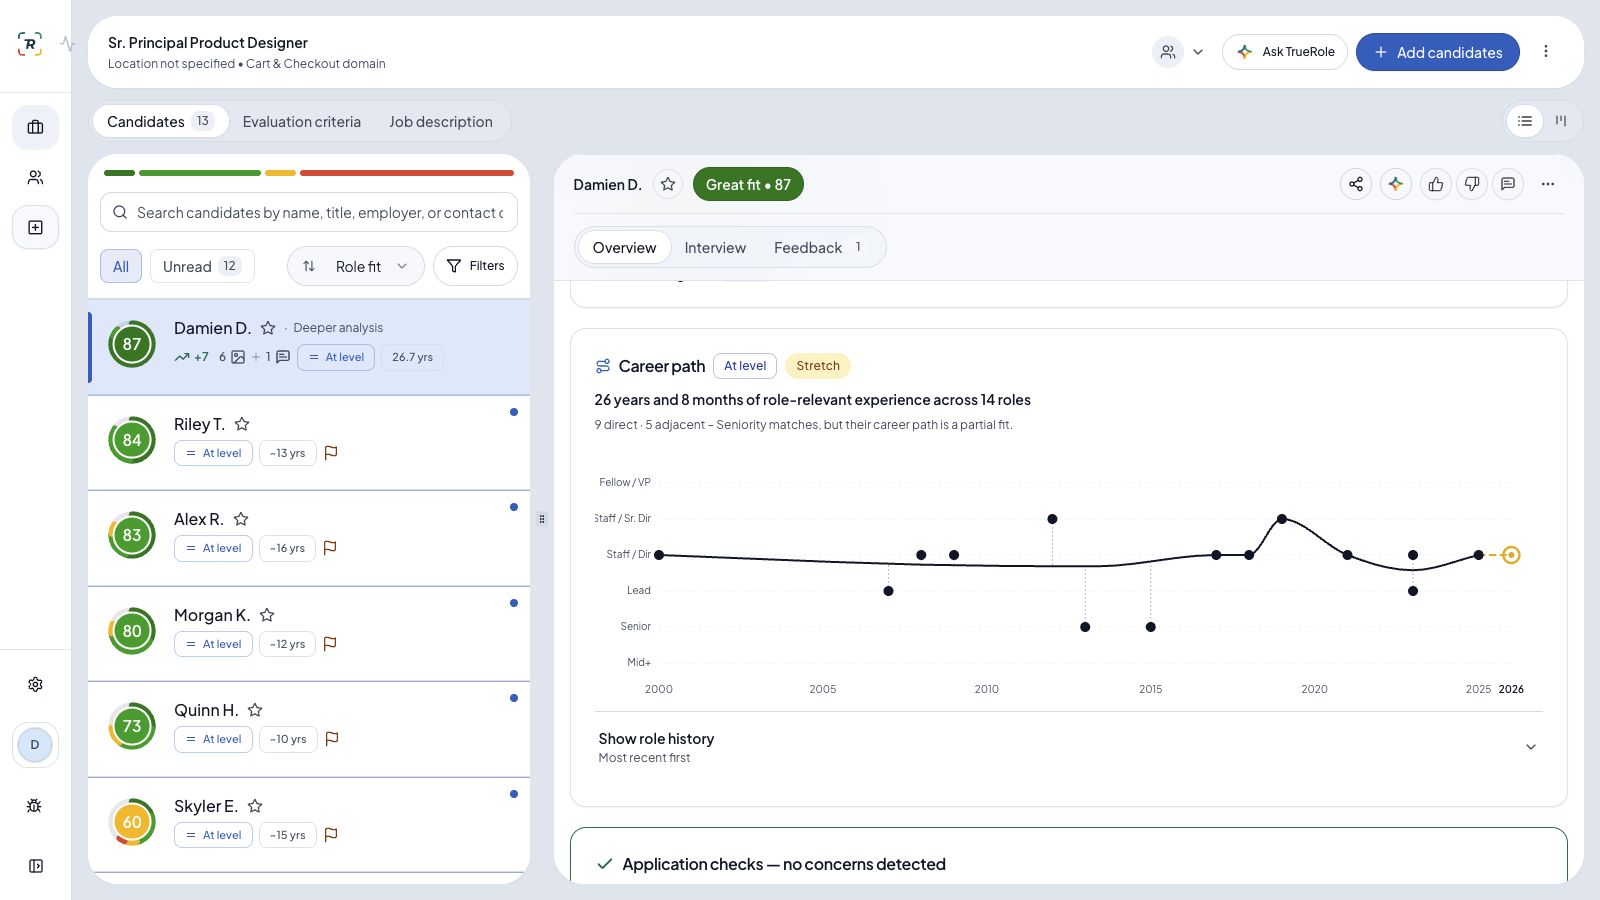Star Morgan K. in the list
Image resolution: width=1600 pixels, height=900 pixels.
[267, 615]
